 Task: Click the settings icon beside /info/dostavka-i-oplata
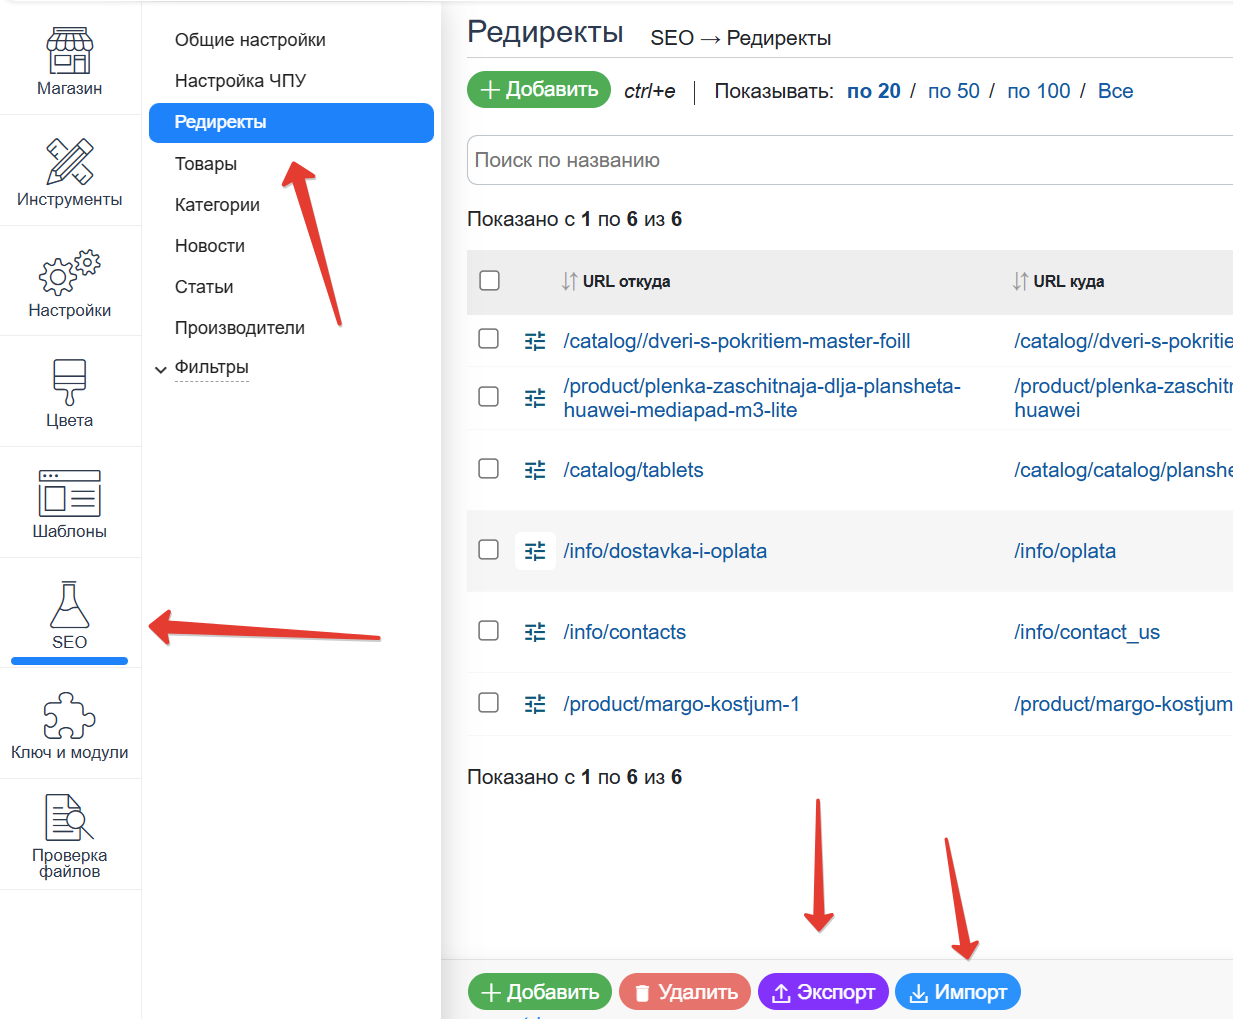pyautogui.click(x=535, y=551)
